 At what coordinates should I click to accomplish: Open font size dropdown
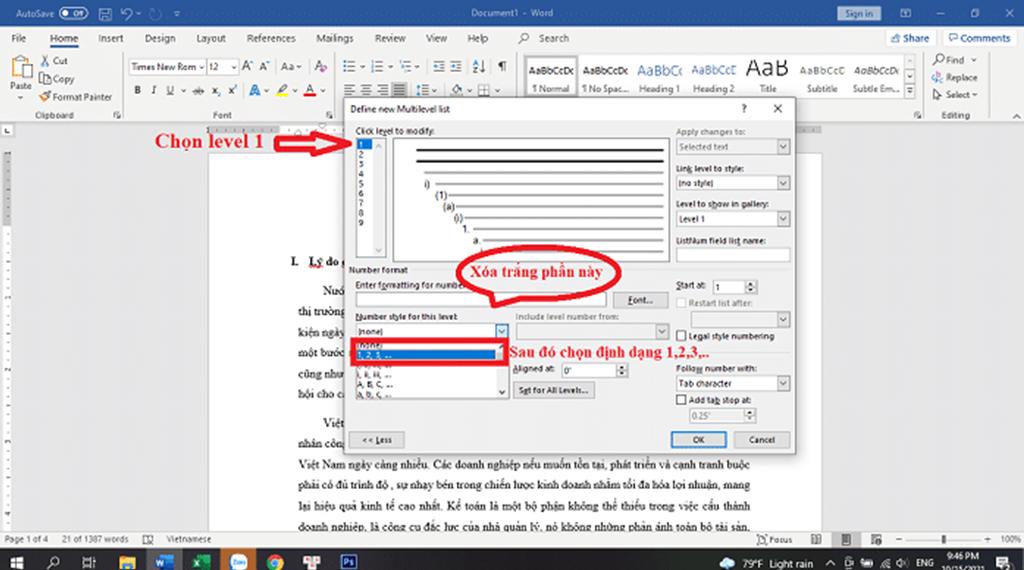tap(233, 67)
